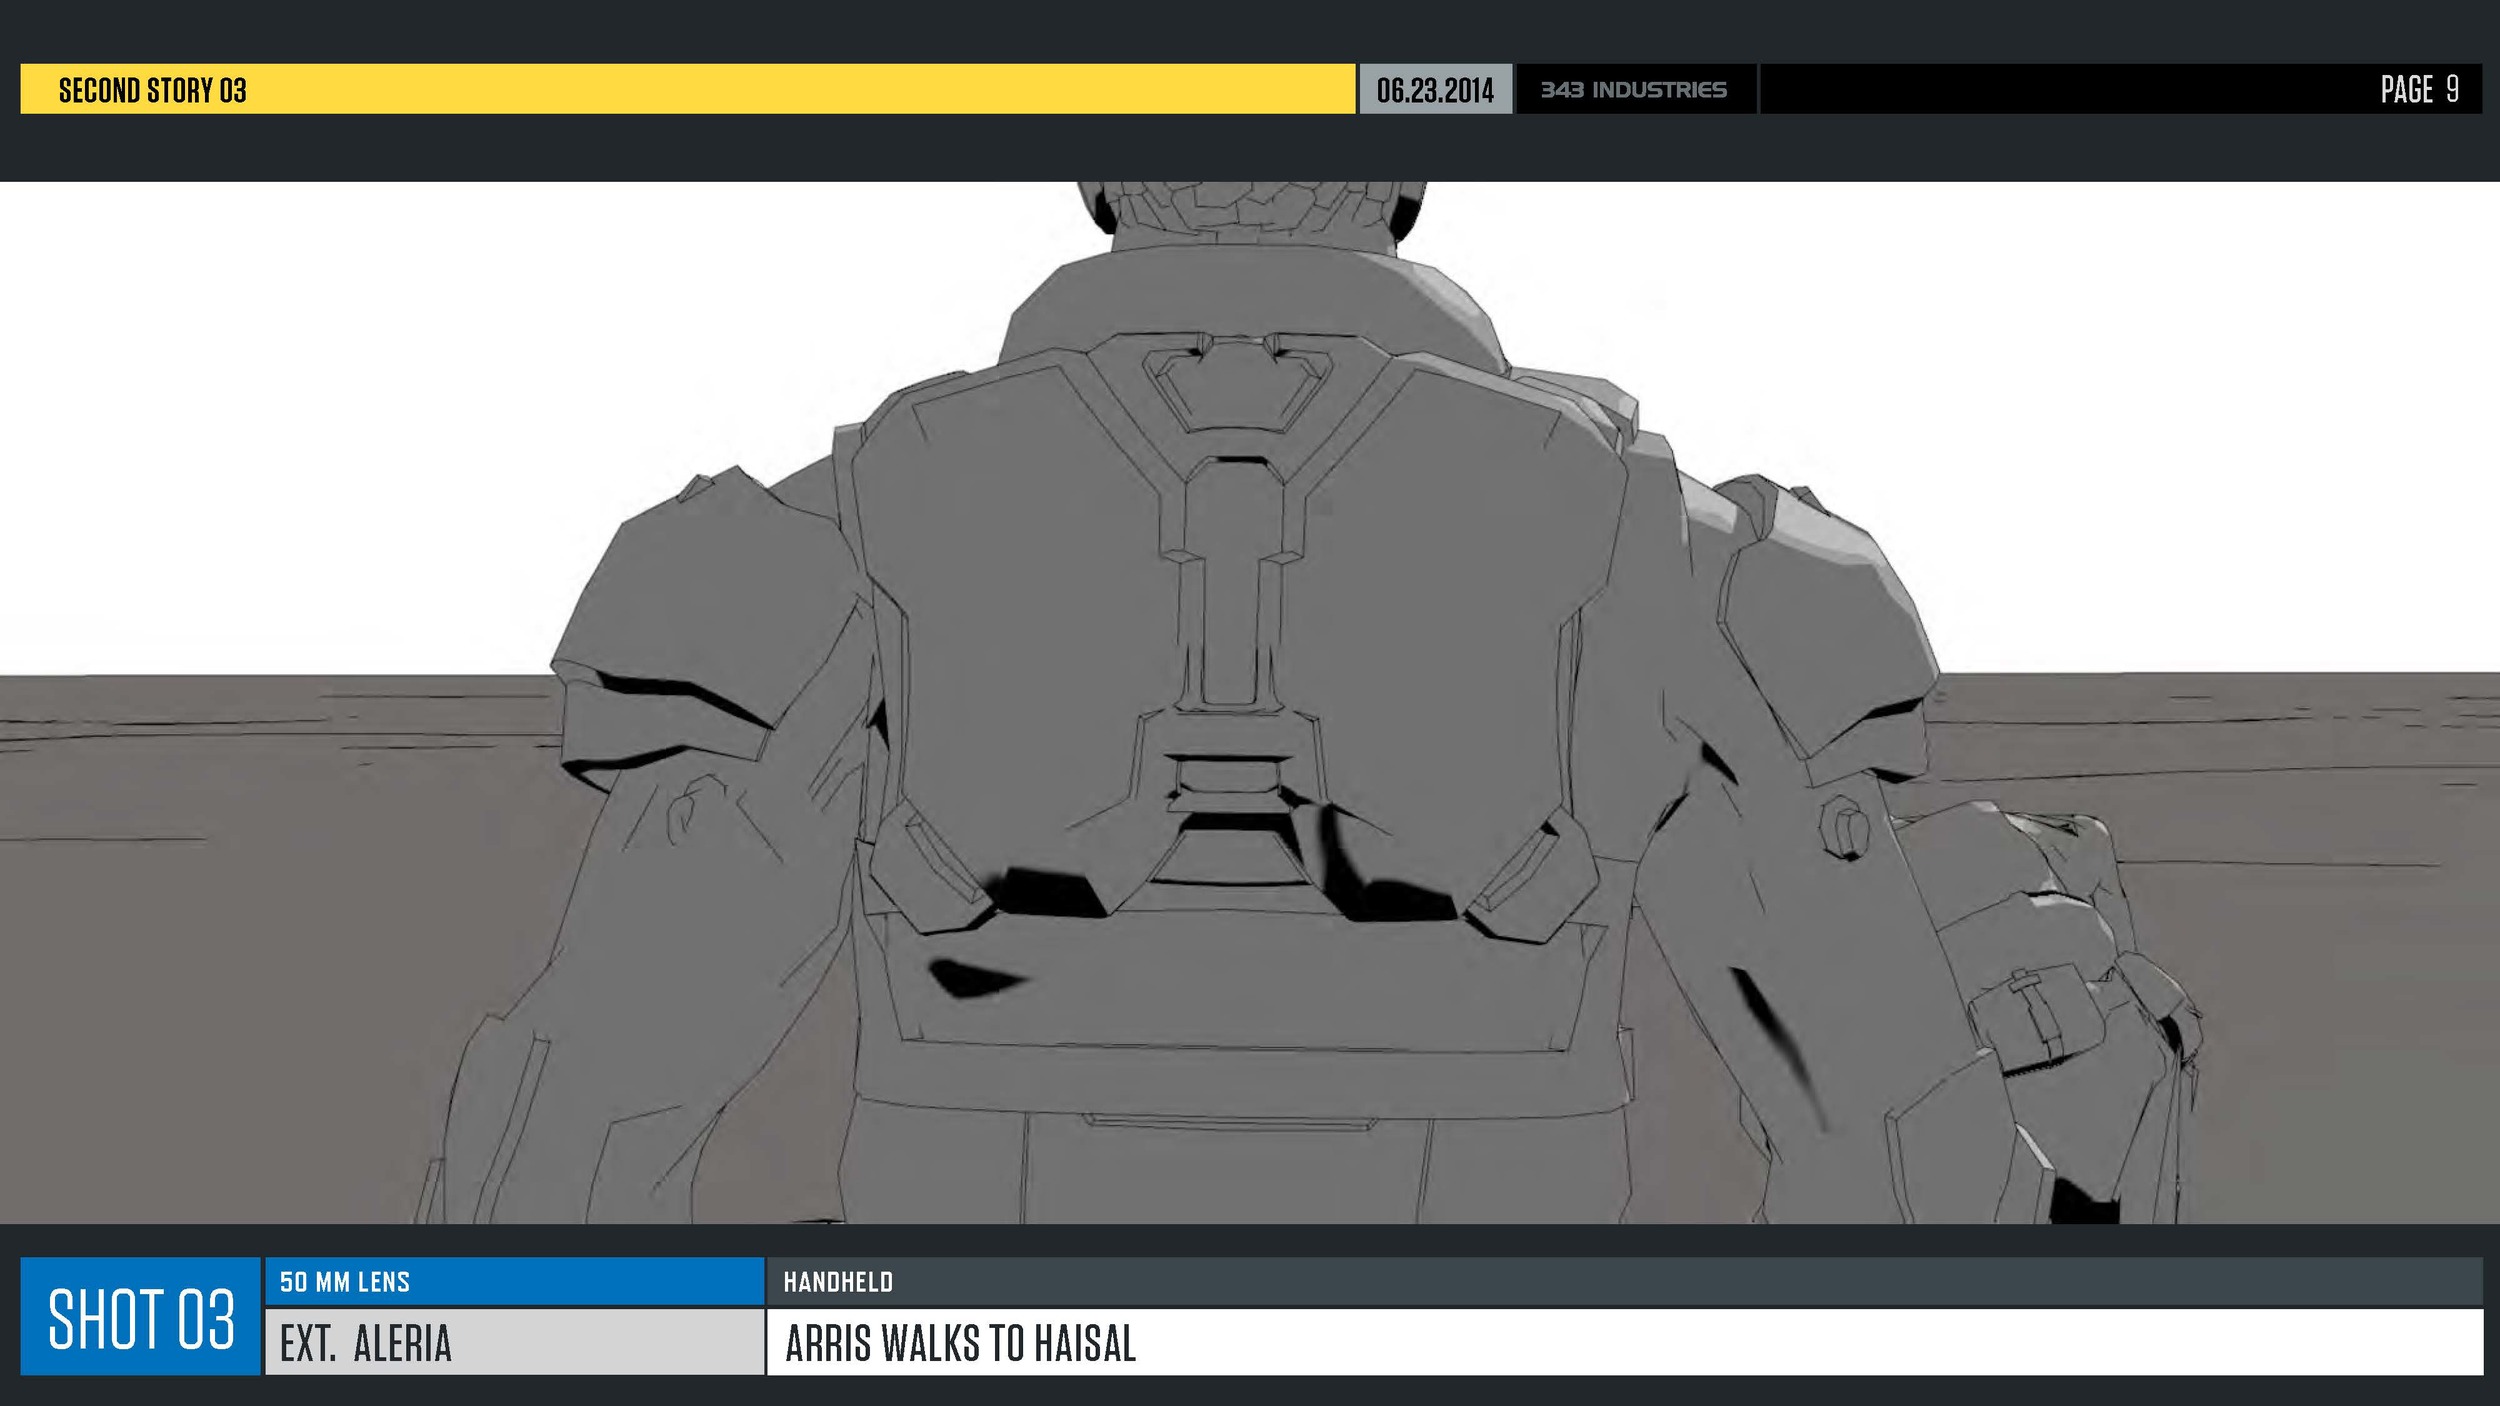This screenshot has width=2500, height=1406.
Task: Click the 'EXT. ALERIA' location text
Action: click(366, 1343)
